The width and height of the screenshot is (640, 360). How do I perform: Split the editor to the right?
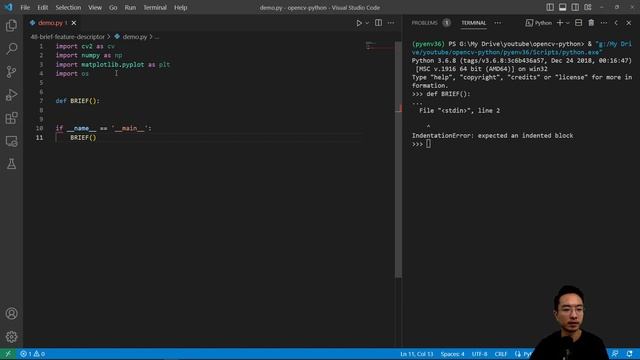point(378,23)
